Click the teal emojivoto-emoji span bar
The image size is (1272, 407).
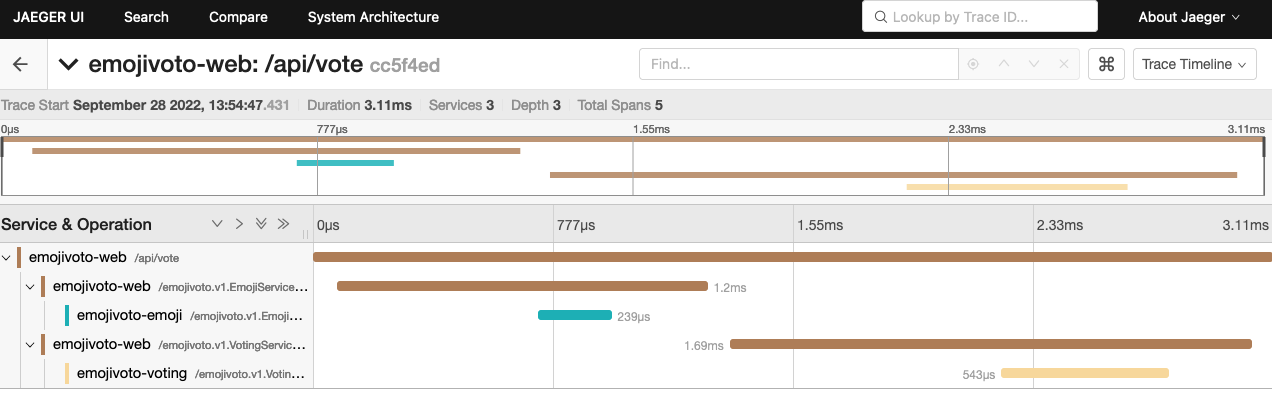click(575, 315)
